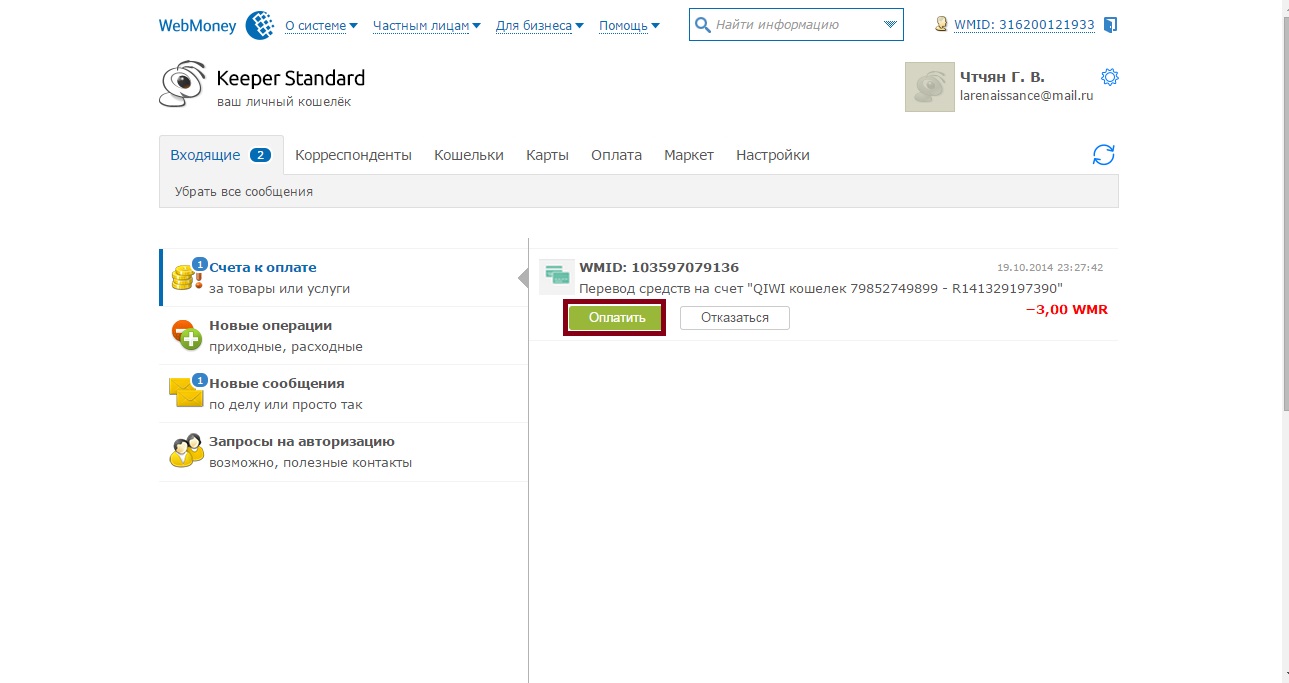Click the 'WMID: 316200121933' link

coord(1025,25)
